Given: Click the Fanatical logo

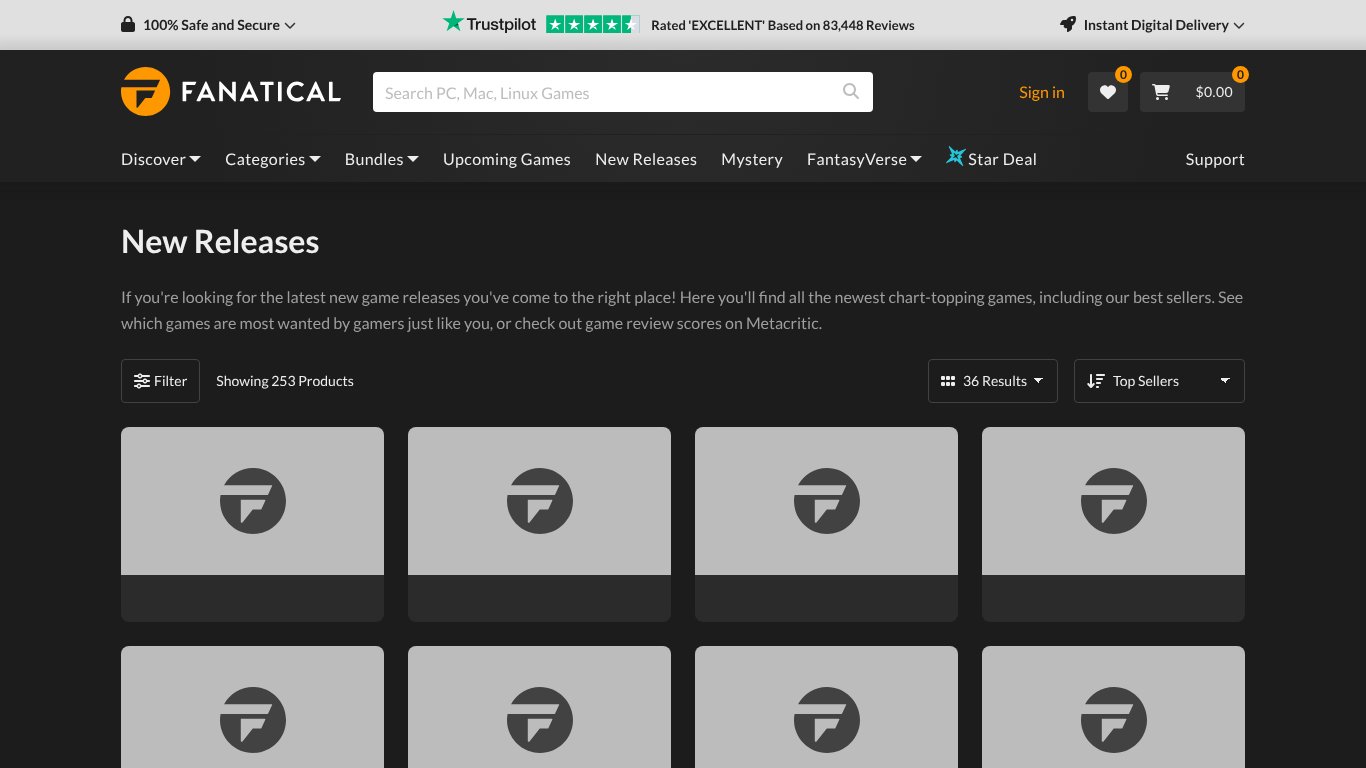Looking at the screenshot, I should tap(231, 92).
